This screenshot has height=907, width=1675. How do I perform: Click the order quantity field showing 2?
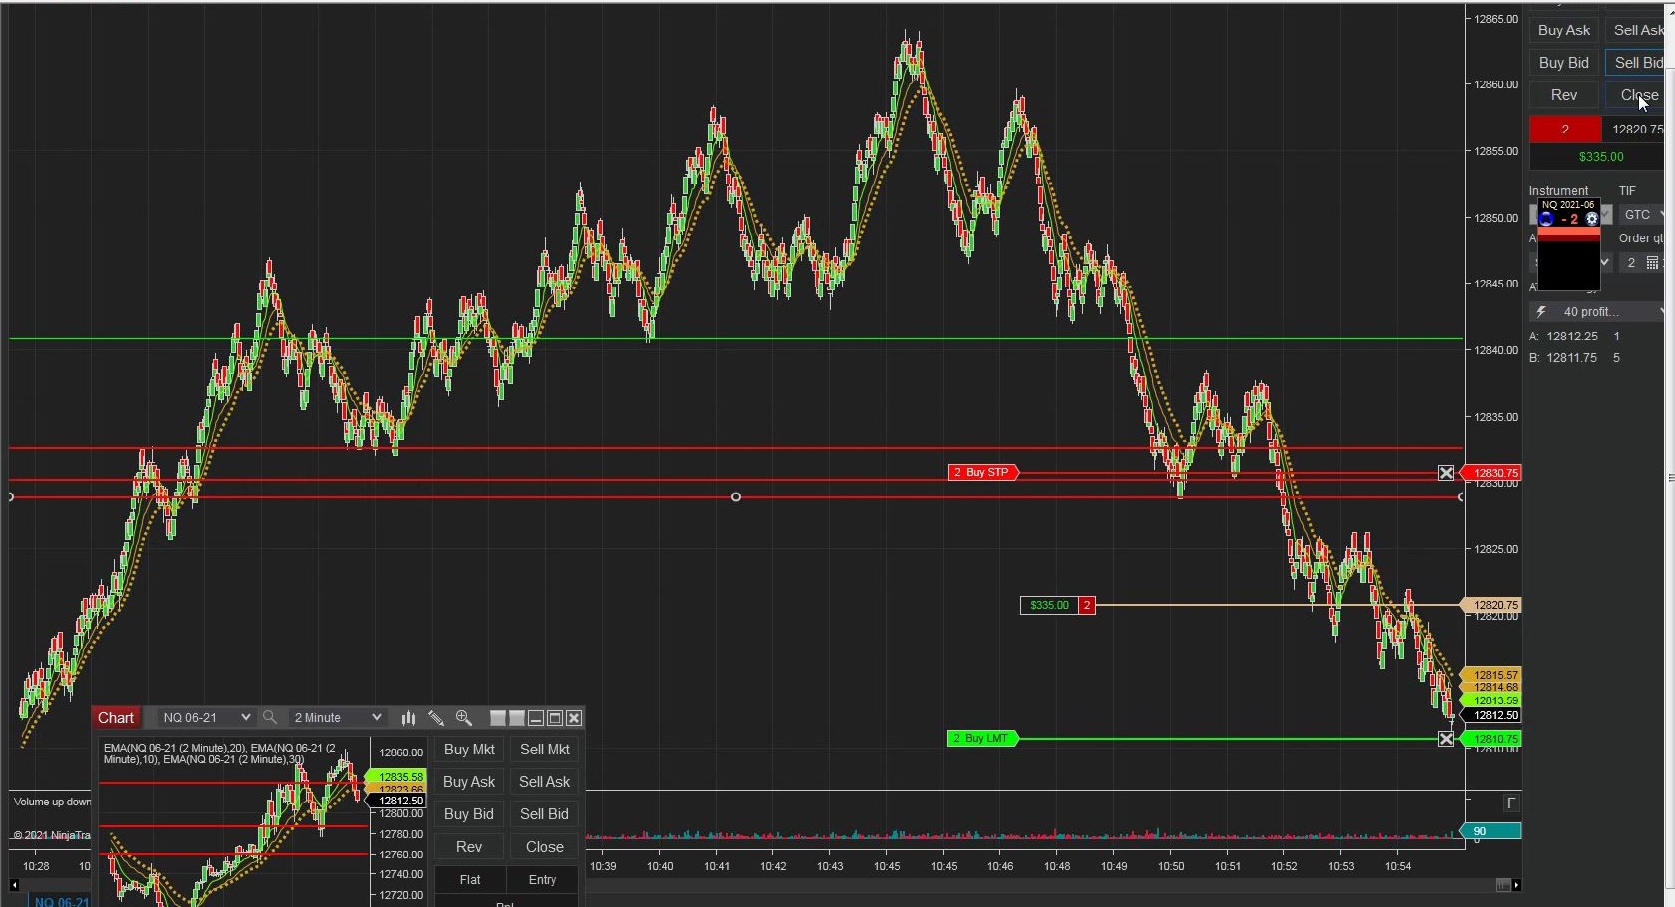point(1631,262)
